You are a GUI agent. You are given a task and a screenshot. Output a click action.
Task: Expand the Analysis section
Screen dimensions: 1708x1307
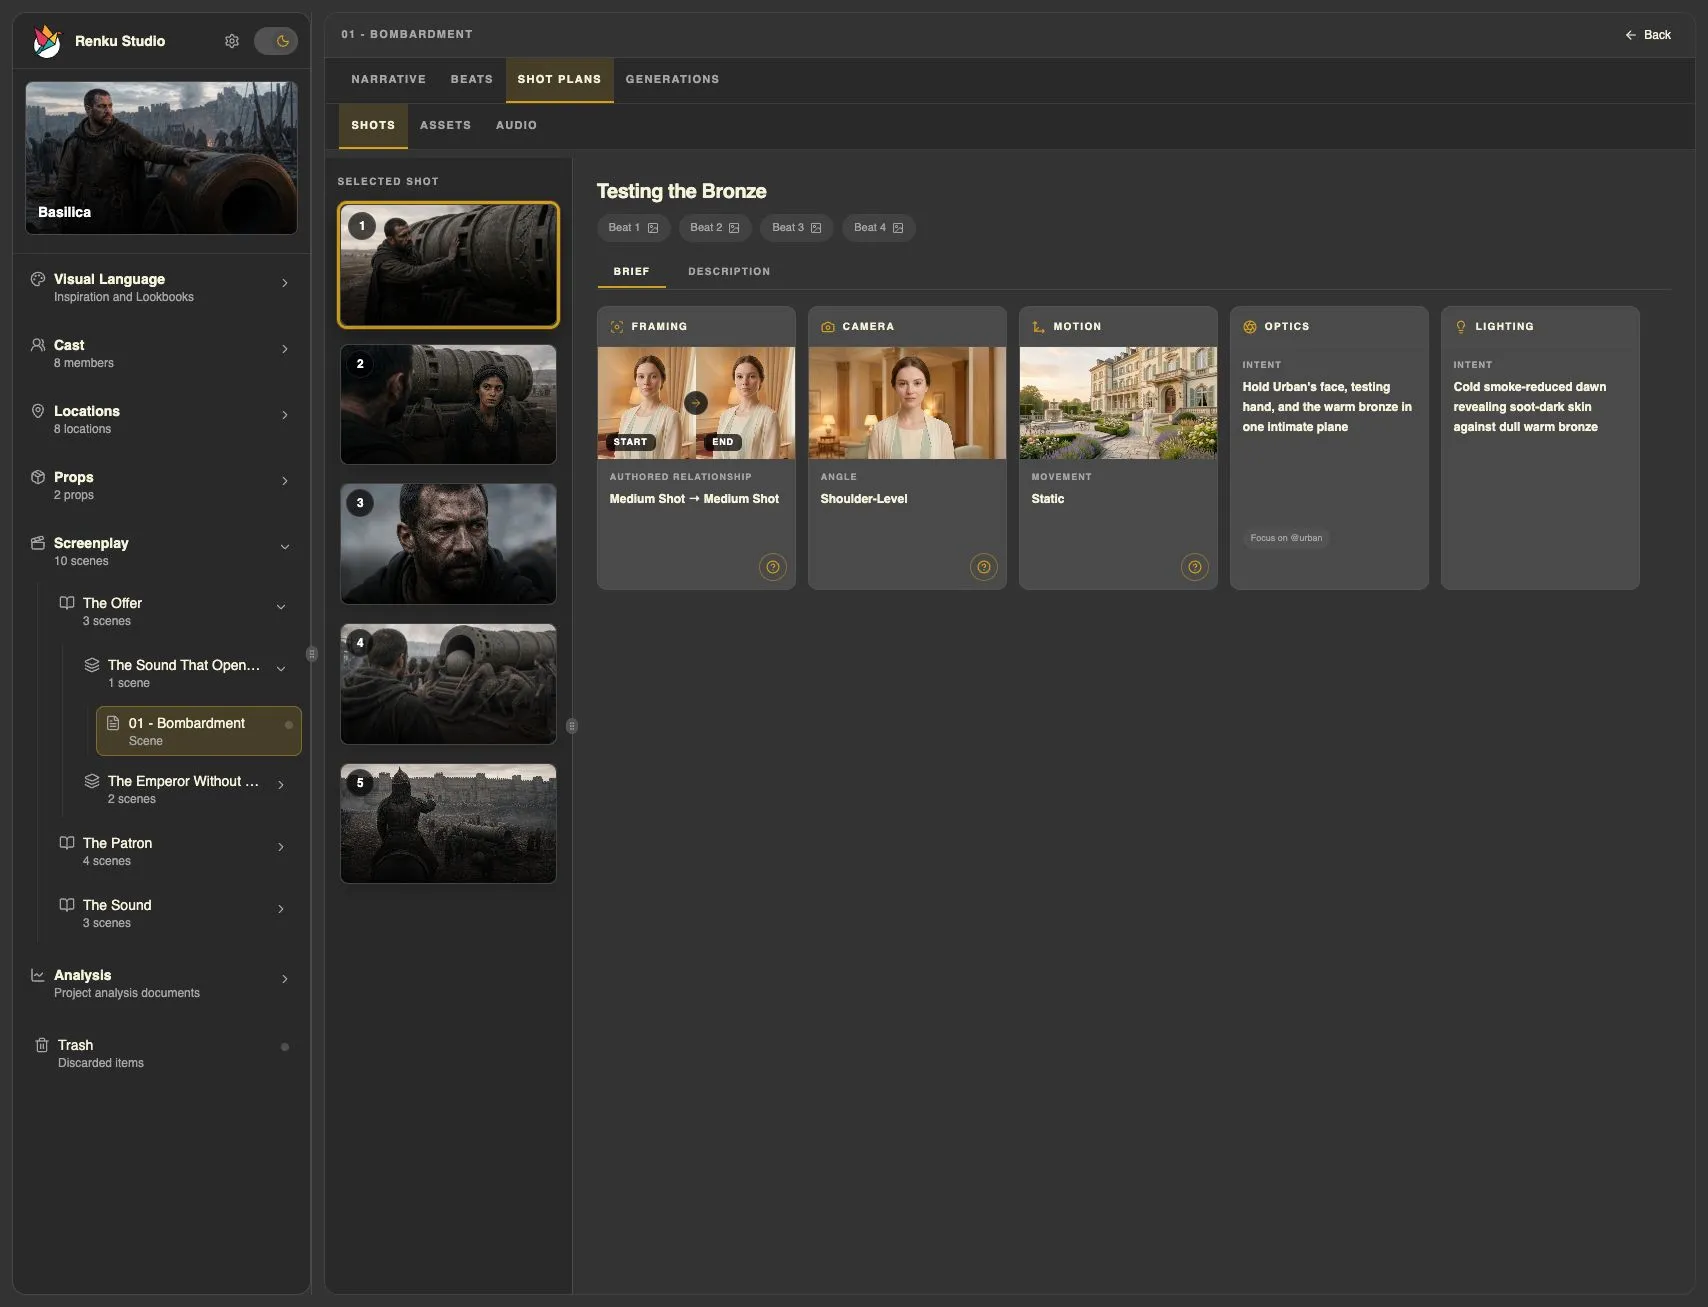point(285,979)
